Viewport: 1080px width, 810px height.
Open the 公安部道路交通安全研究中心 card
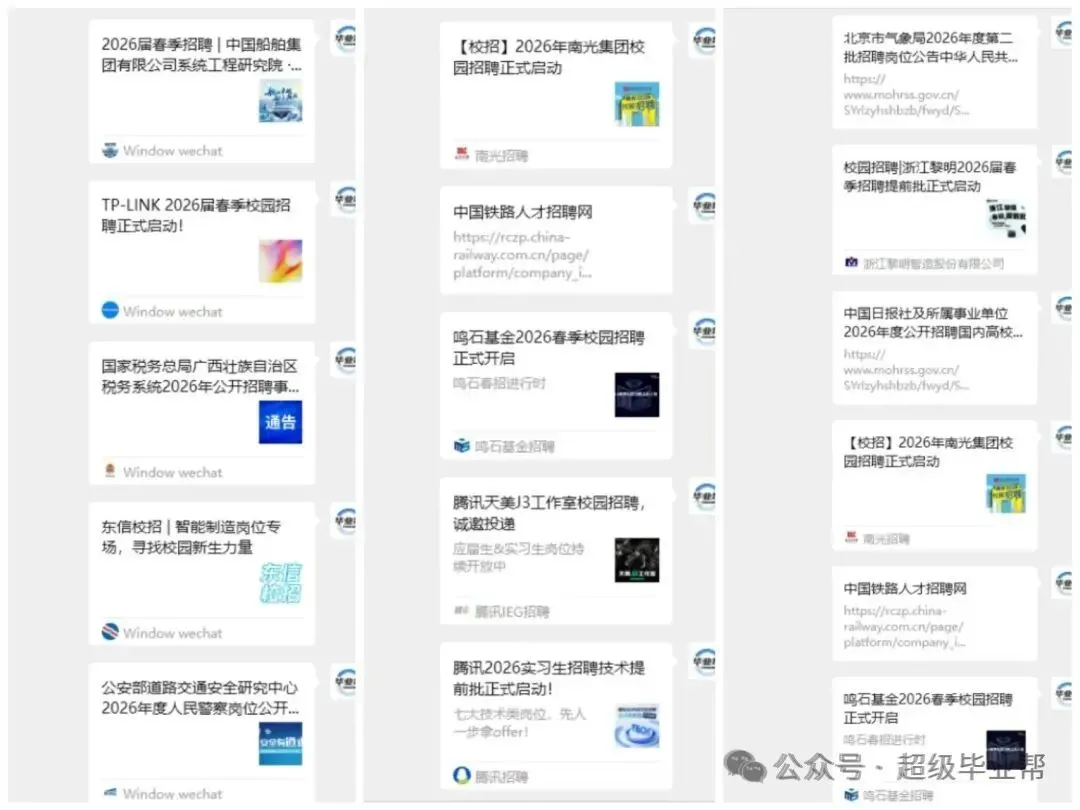click(202, 733)
